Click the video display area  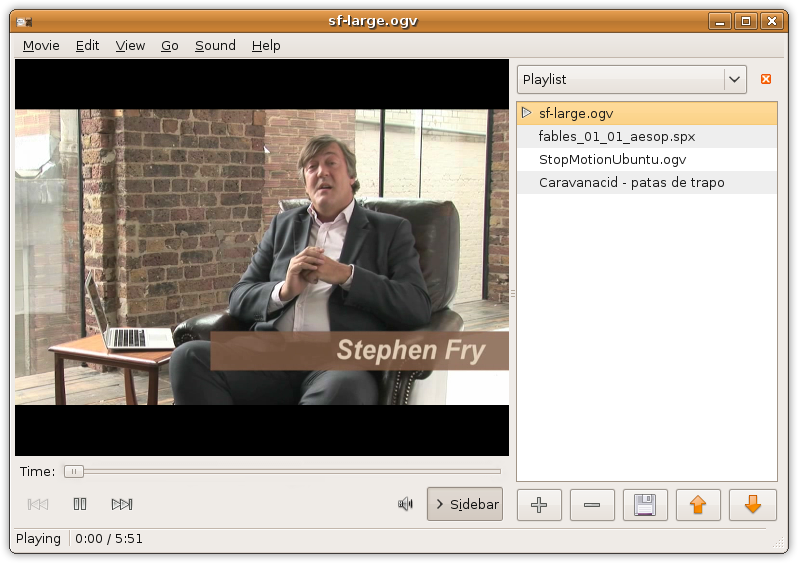coord(262,257)
